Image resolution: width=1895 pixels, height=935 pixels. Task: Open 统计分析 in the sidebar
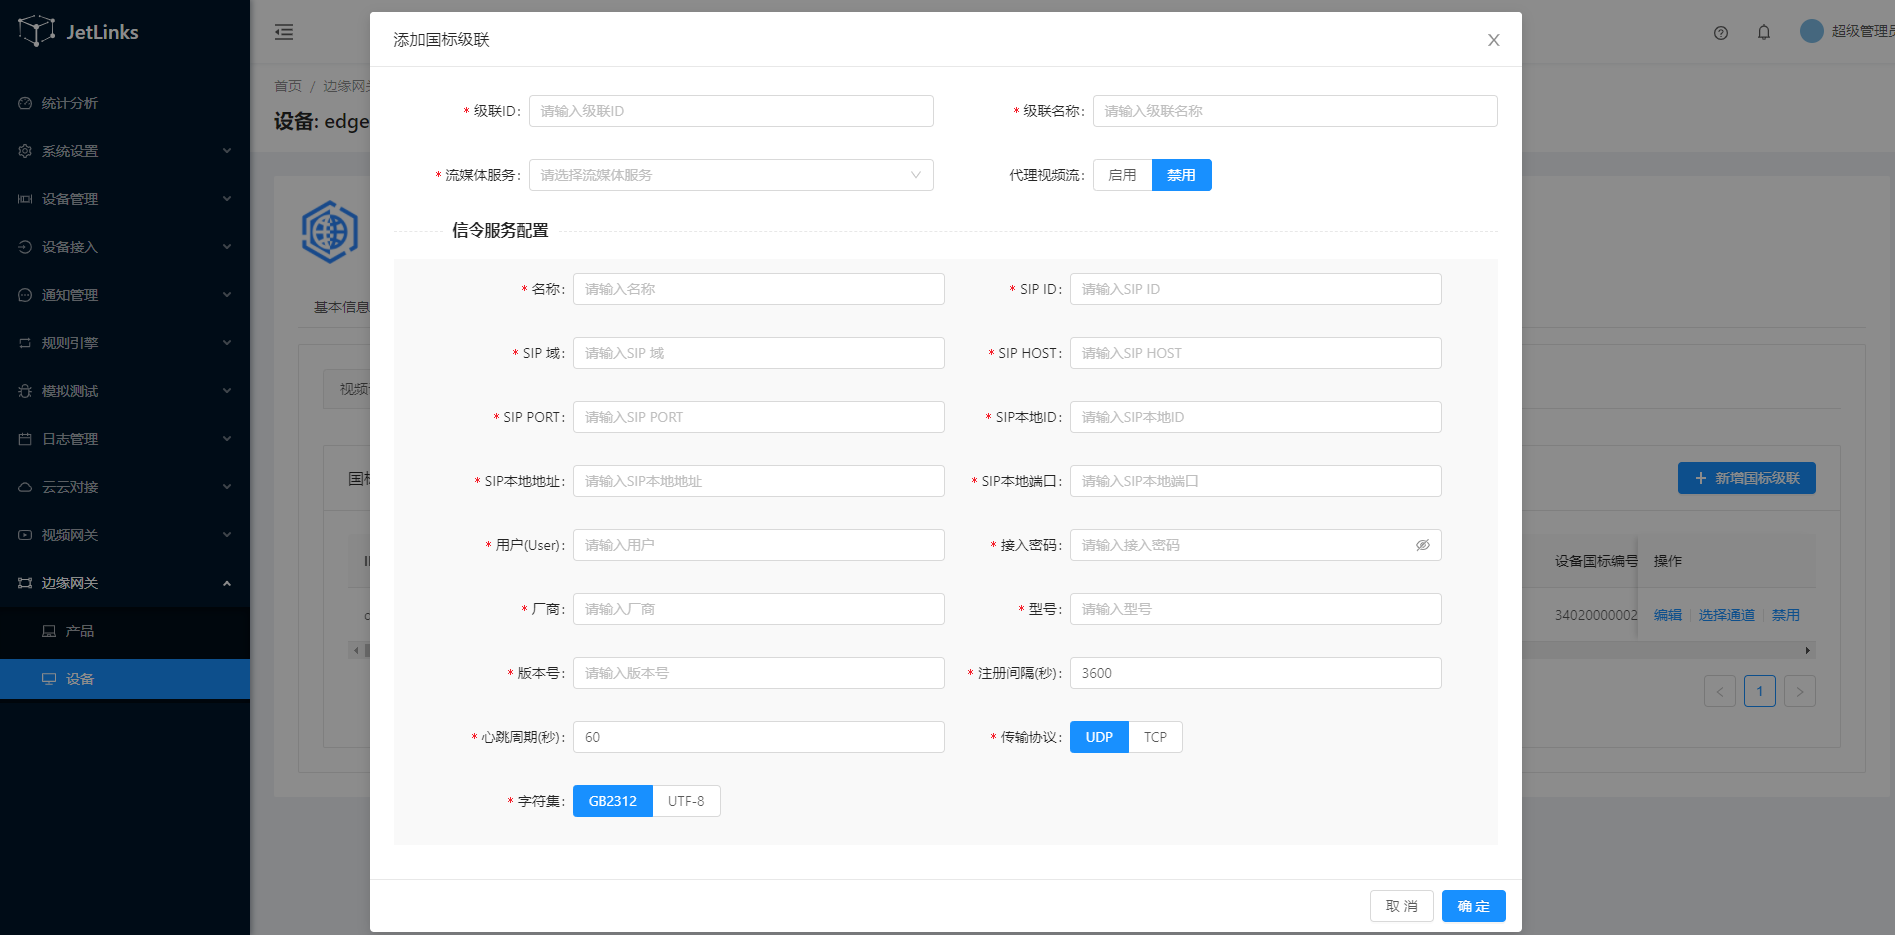(70, 103)
